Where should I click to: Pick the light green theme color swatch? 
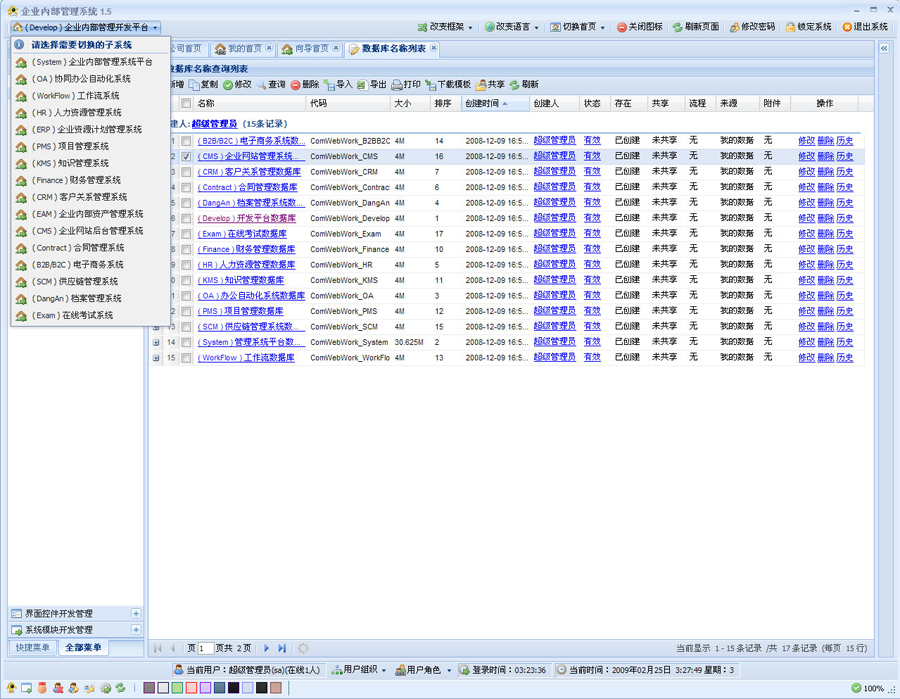177,688
